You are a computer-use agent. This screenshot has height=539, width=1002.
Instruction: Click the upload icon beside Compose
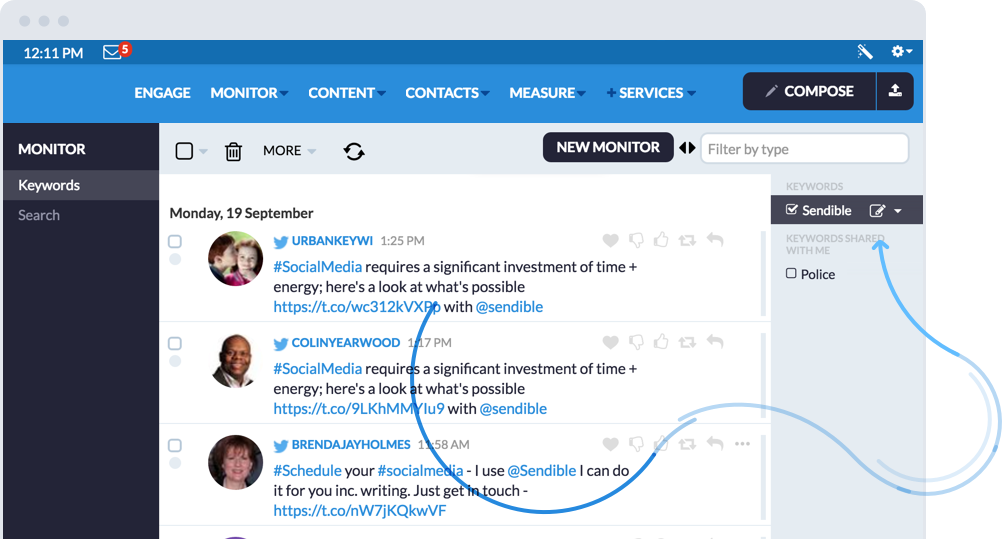(x=895, y=91)
